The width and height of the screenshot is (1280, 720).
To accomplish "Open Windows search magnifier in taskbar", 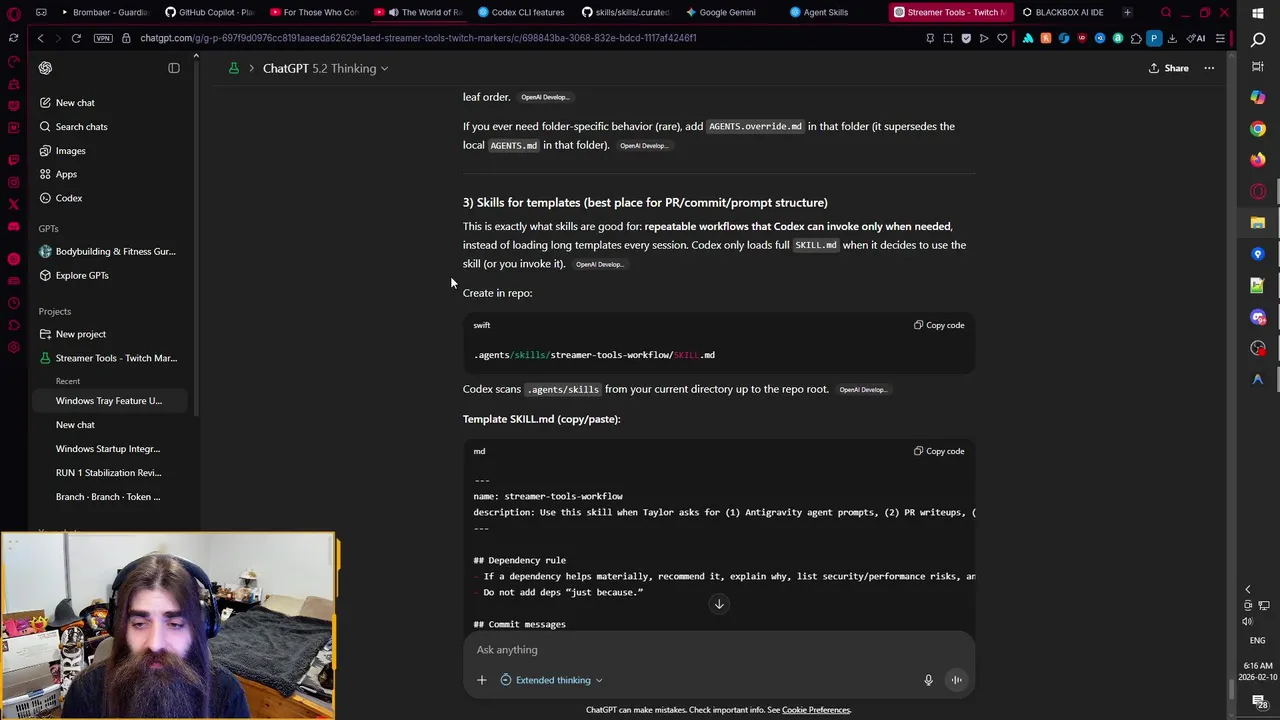I will [1258, 40].
